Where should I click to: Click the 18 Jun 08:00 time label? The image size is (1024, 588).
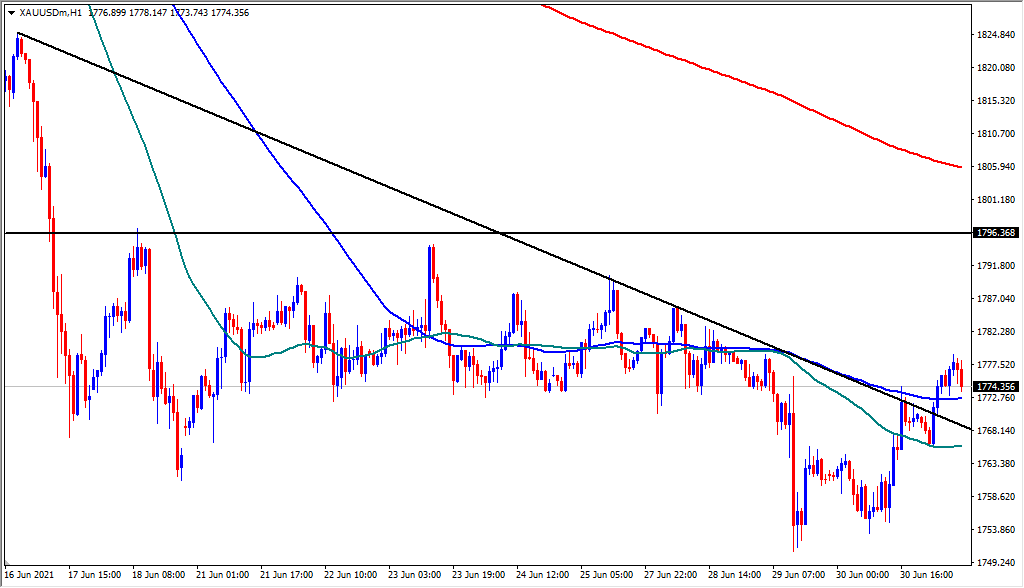(x=159, y=575)
